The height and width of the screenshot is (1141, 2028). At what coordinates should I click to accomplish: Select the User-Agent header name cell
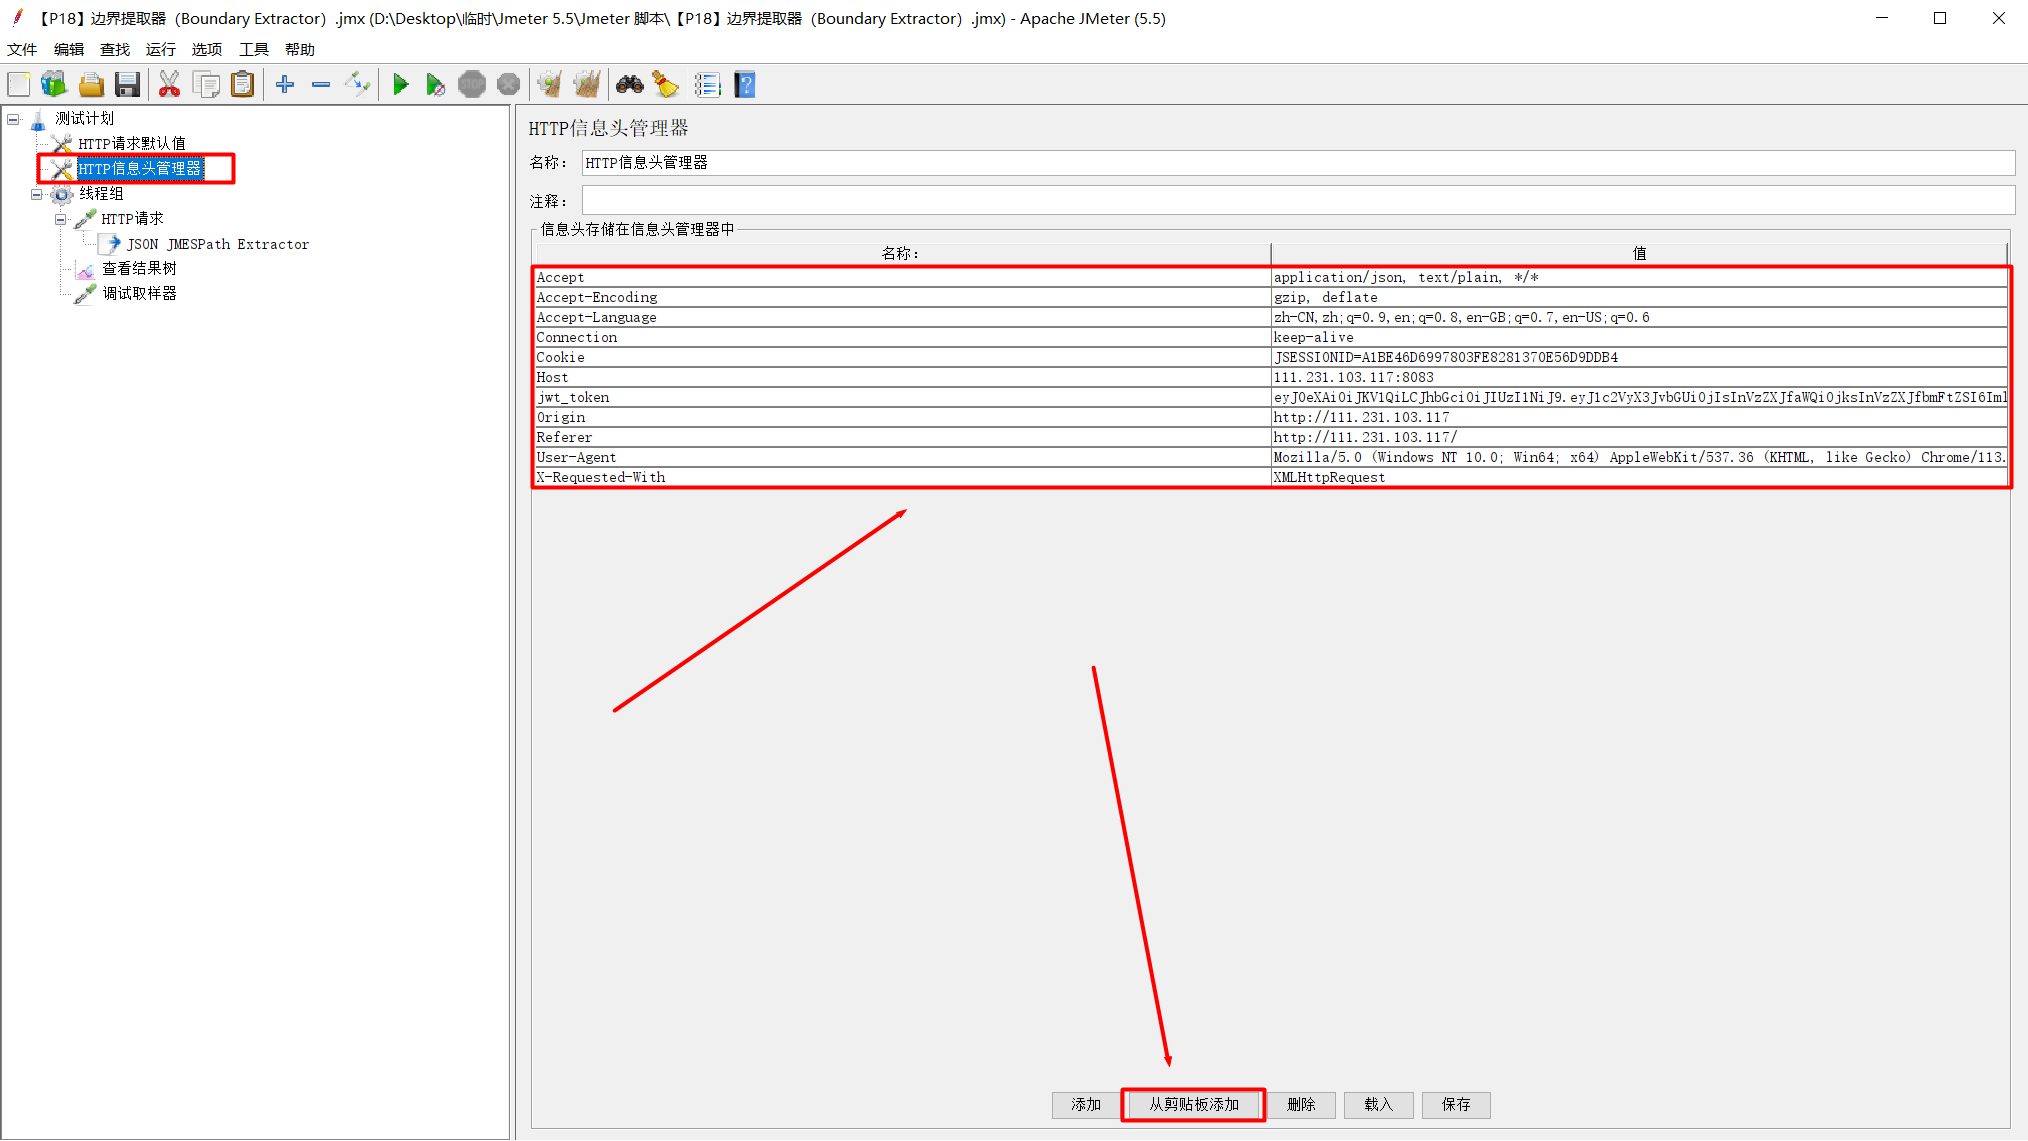click(902, 458)
